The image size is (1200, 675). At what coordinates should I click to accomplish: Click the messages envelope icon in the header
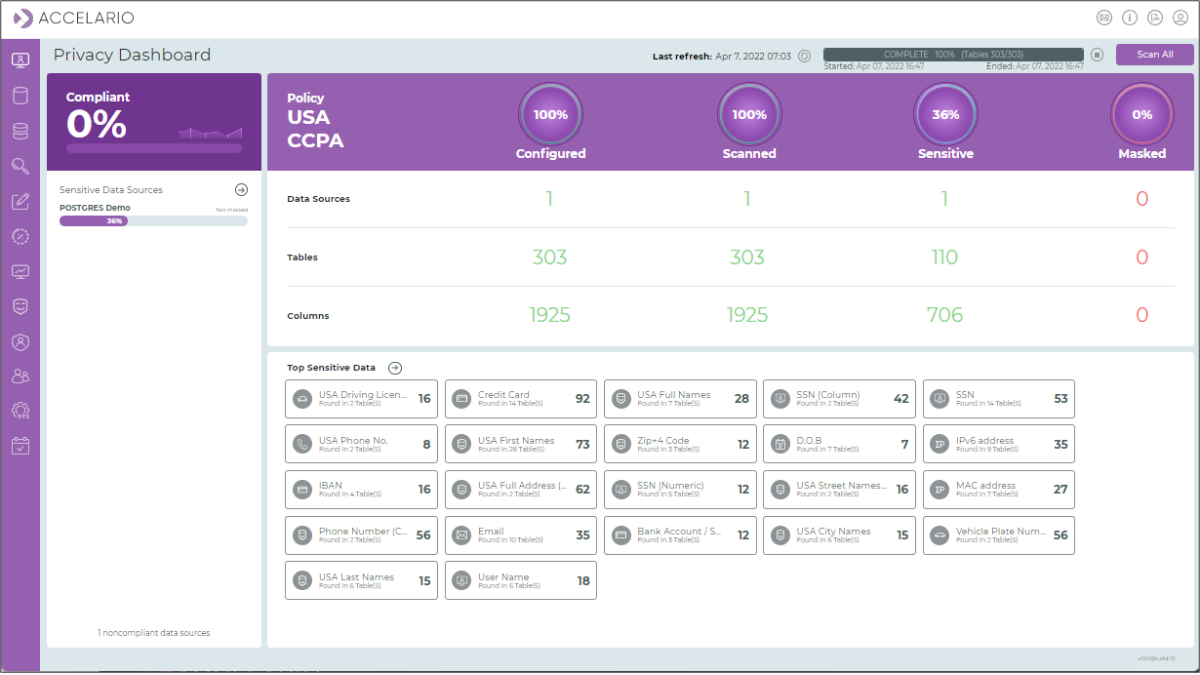pos(1104,17)
